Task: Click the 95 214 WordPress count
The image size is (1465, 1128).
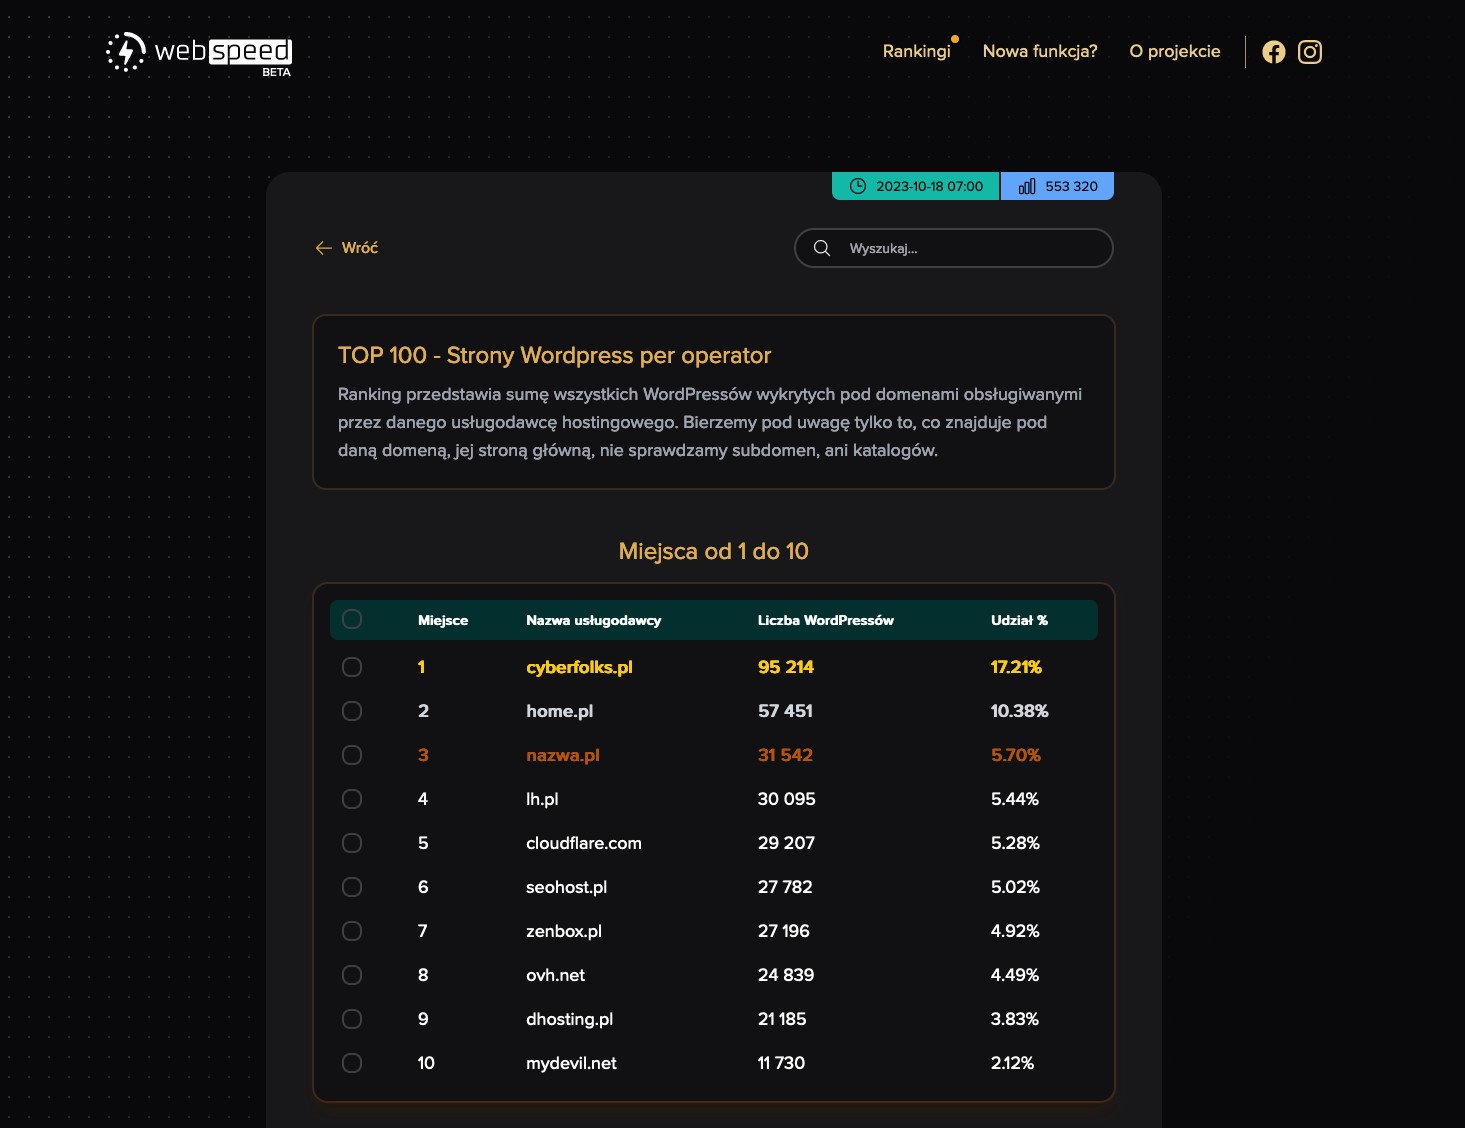Action: pos(786,667)
